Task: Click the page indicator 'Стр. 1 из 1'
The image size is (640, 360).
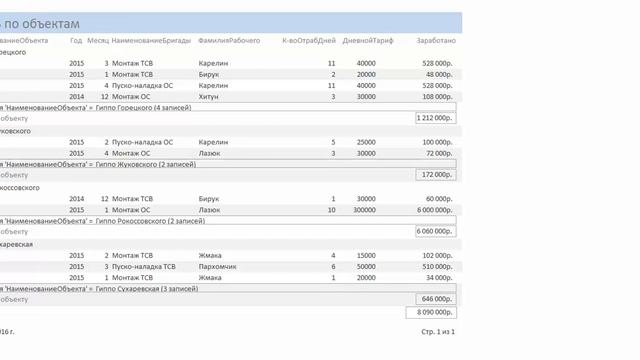Action: 438,332
